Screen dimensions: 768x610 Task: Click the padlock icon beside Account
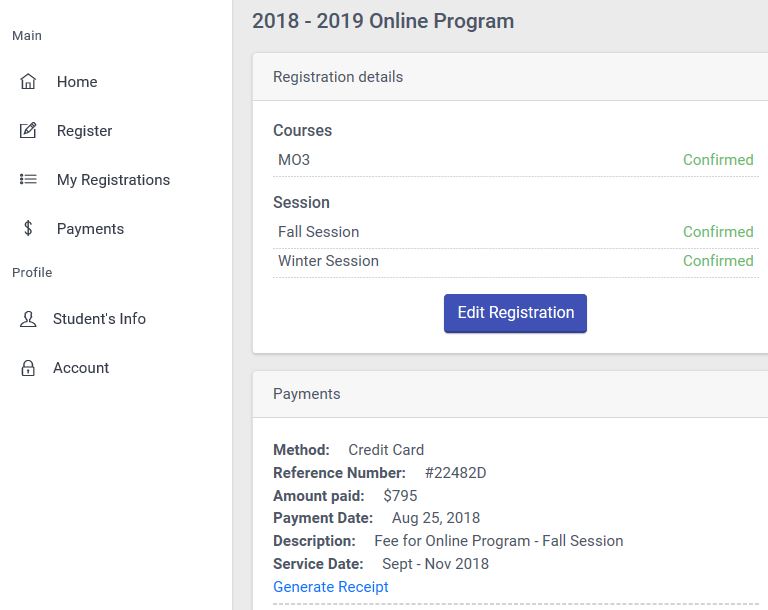[28, 368]
